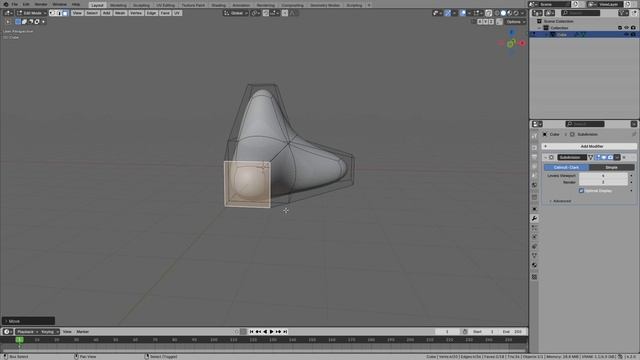The width and height of the screenshot is (640, 360).
Task: Click the Scene name field
Action: 554,4
